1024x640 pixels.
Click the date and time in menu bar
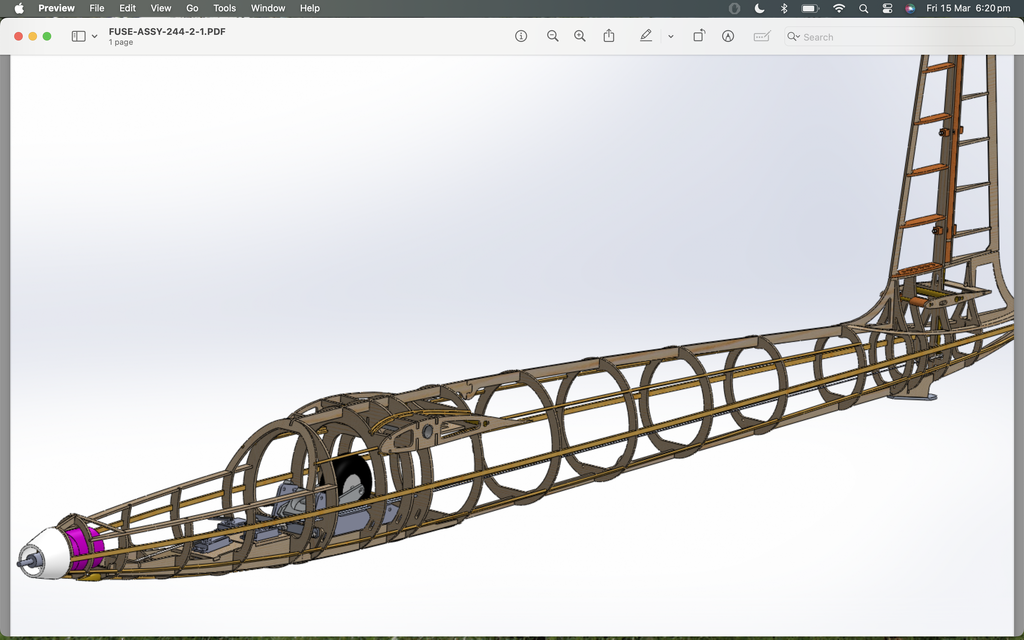click(x=968, y=8)
